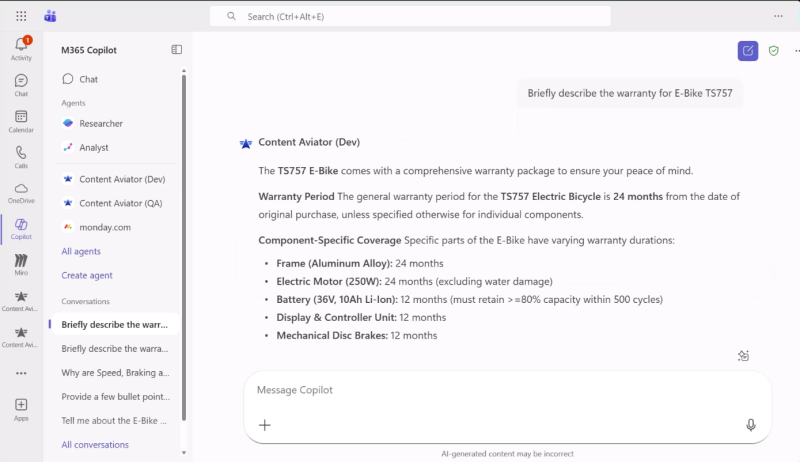Open conversation 'Briefly describe the warra...'

114,349
